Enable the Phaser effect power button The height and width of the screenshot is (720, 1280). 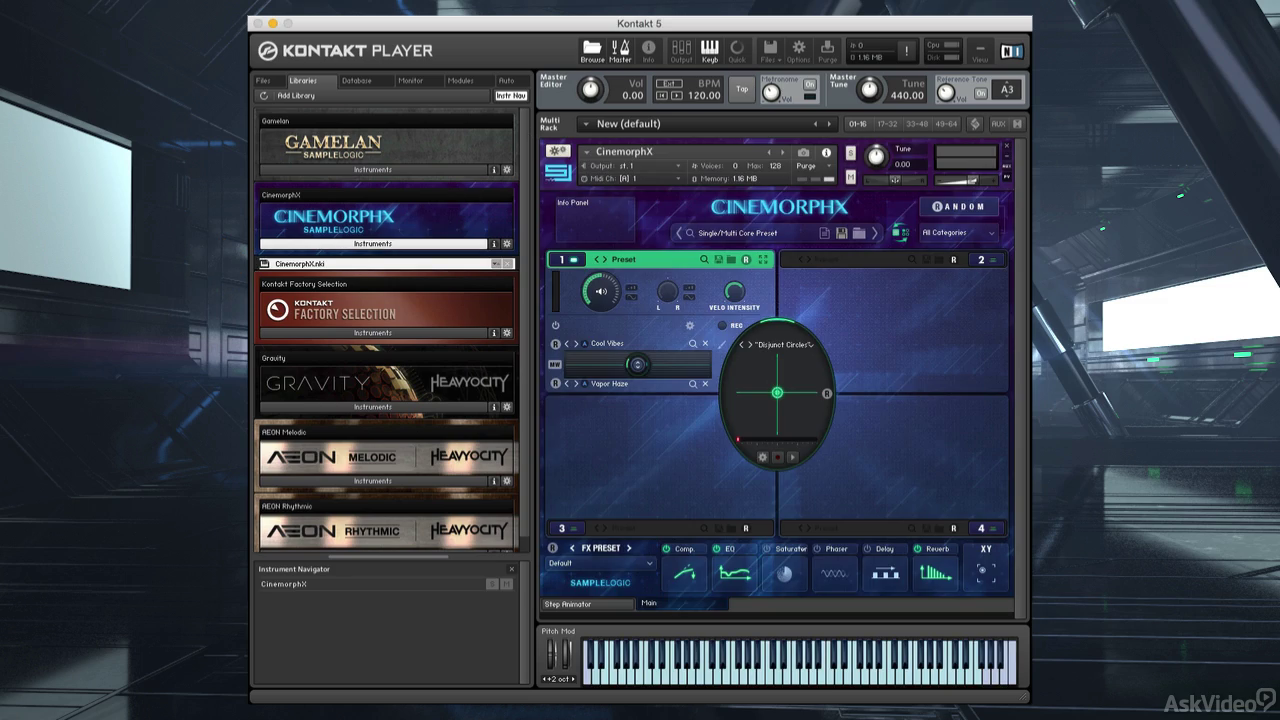817,549
